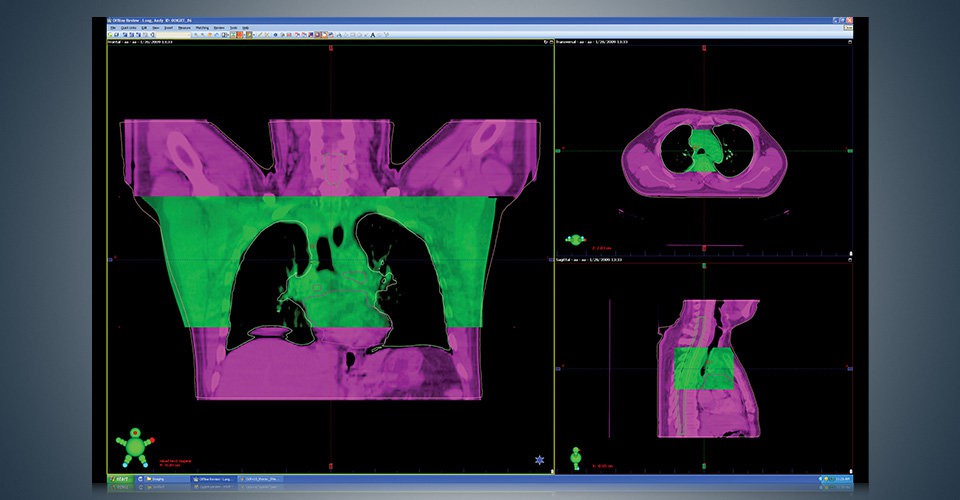Viewport: 960px width, 500px height.
Task: Click the green slice marker at sagittal view top
Action: pyautogui.click(x=704, y=266)
